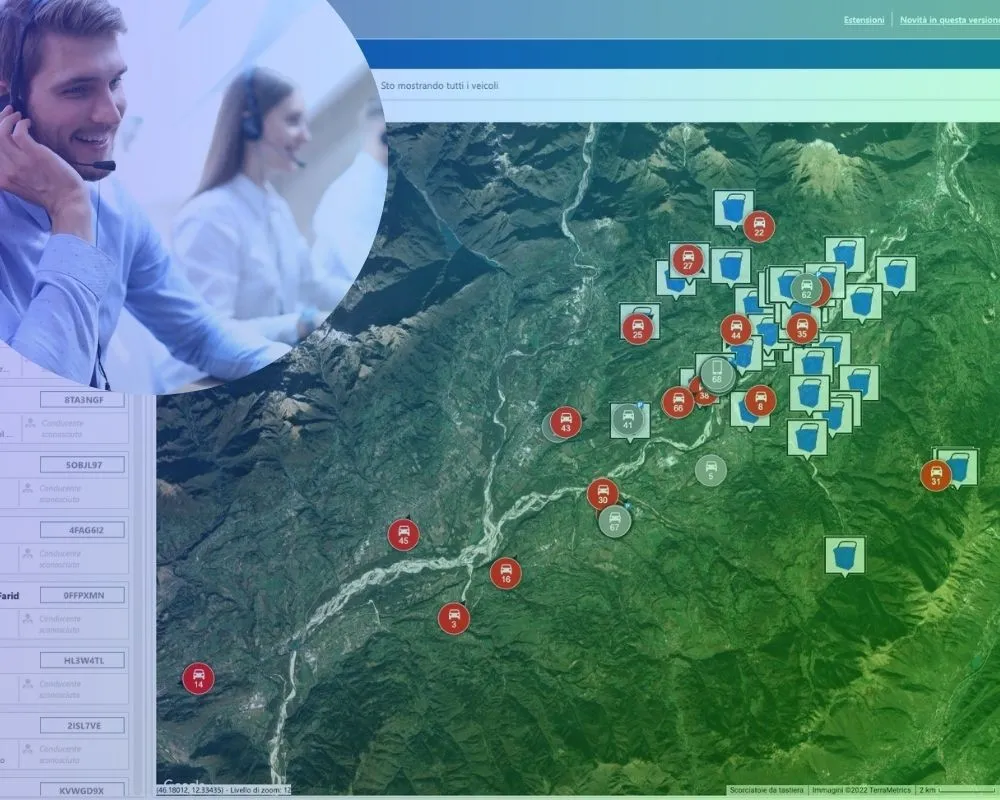
Task: Click driver field under plate 5OBJL97
Action: [62, 493]
